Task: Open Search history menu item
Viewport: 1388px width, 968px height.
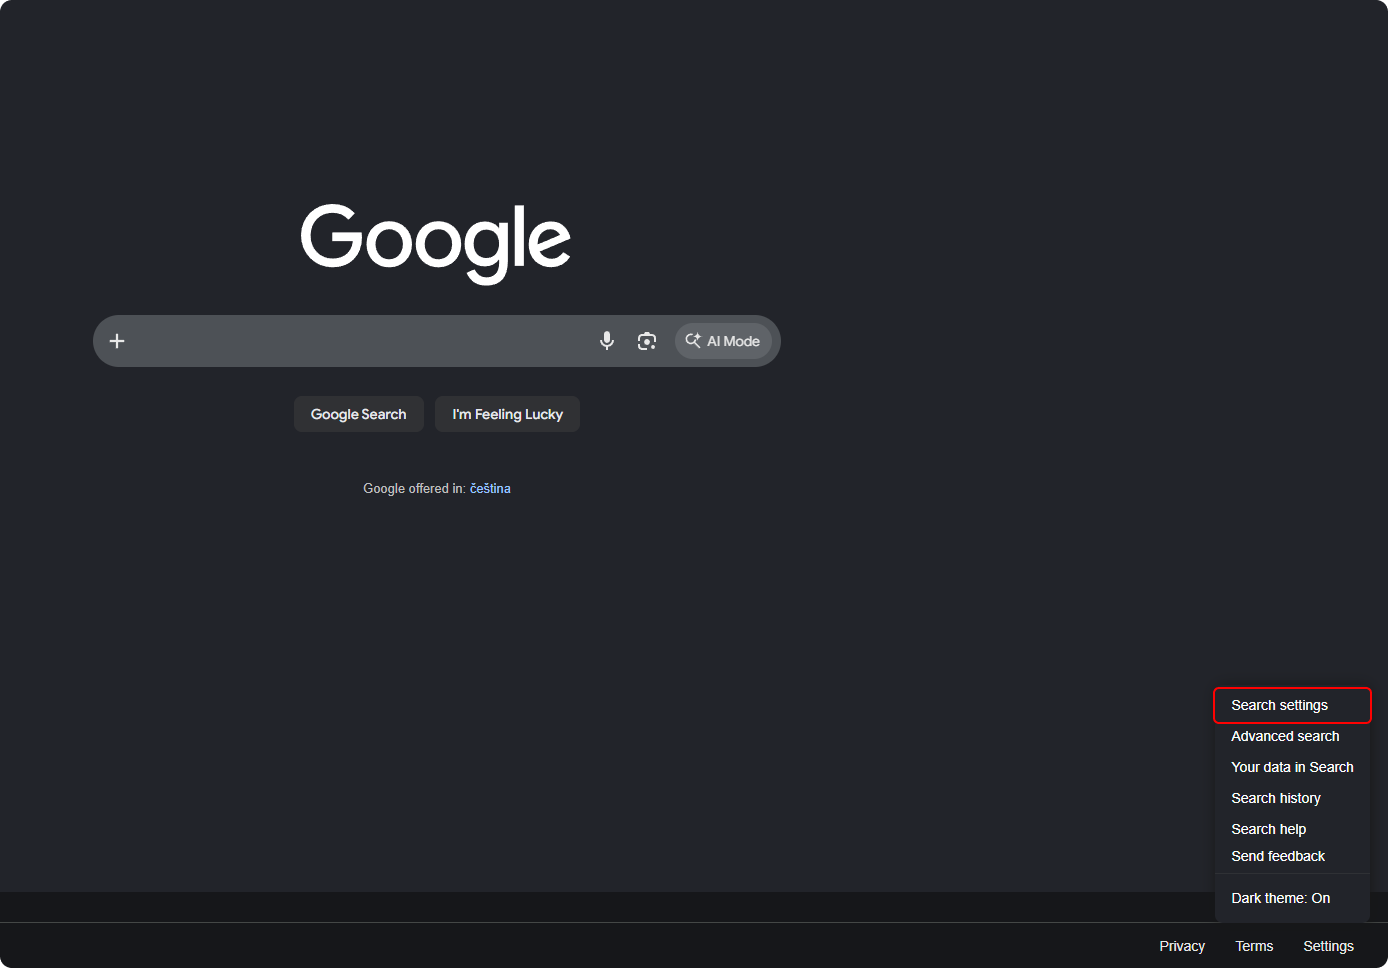Action: pos(1292,798)
